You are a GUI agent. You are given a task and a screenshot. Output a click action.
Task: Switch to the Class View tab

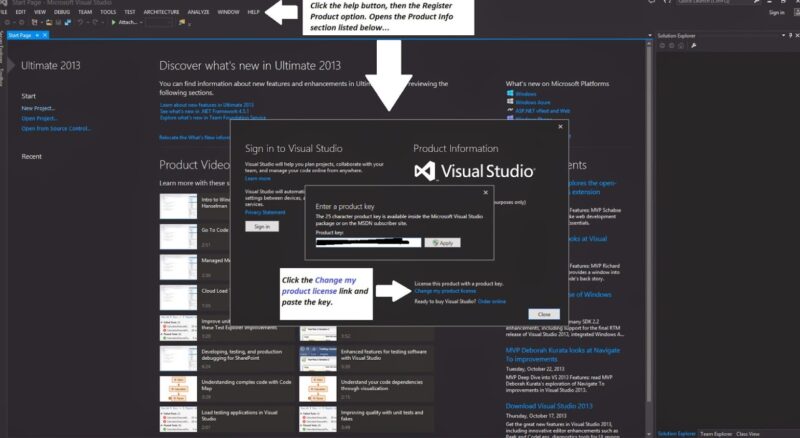point(747,434)
